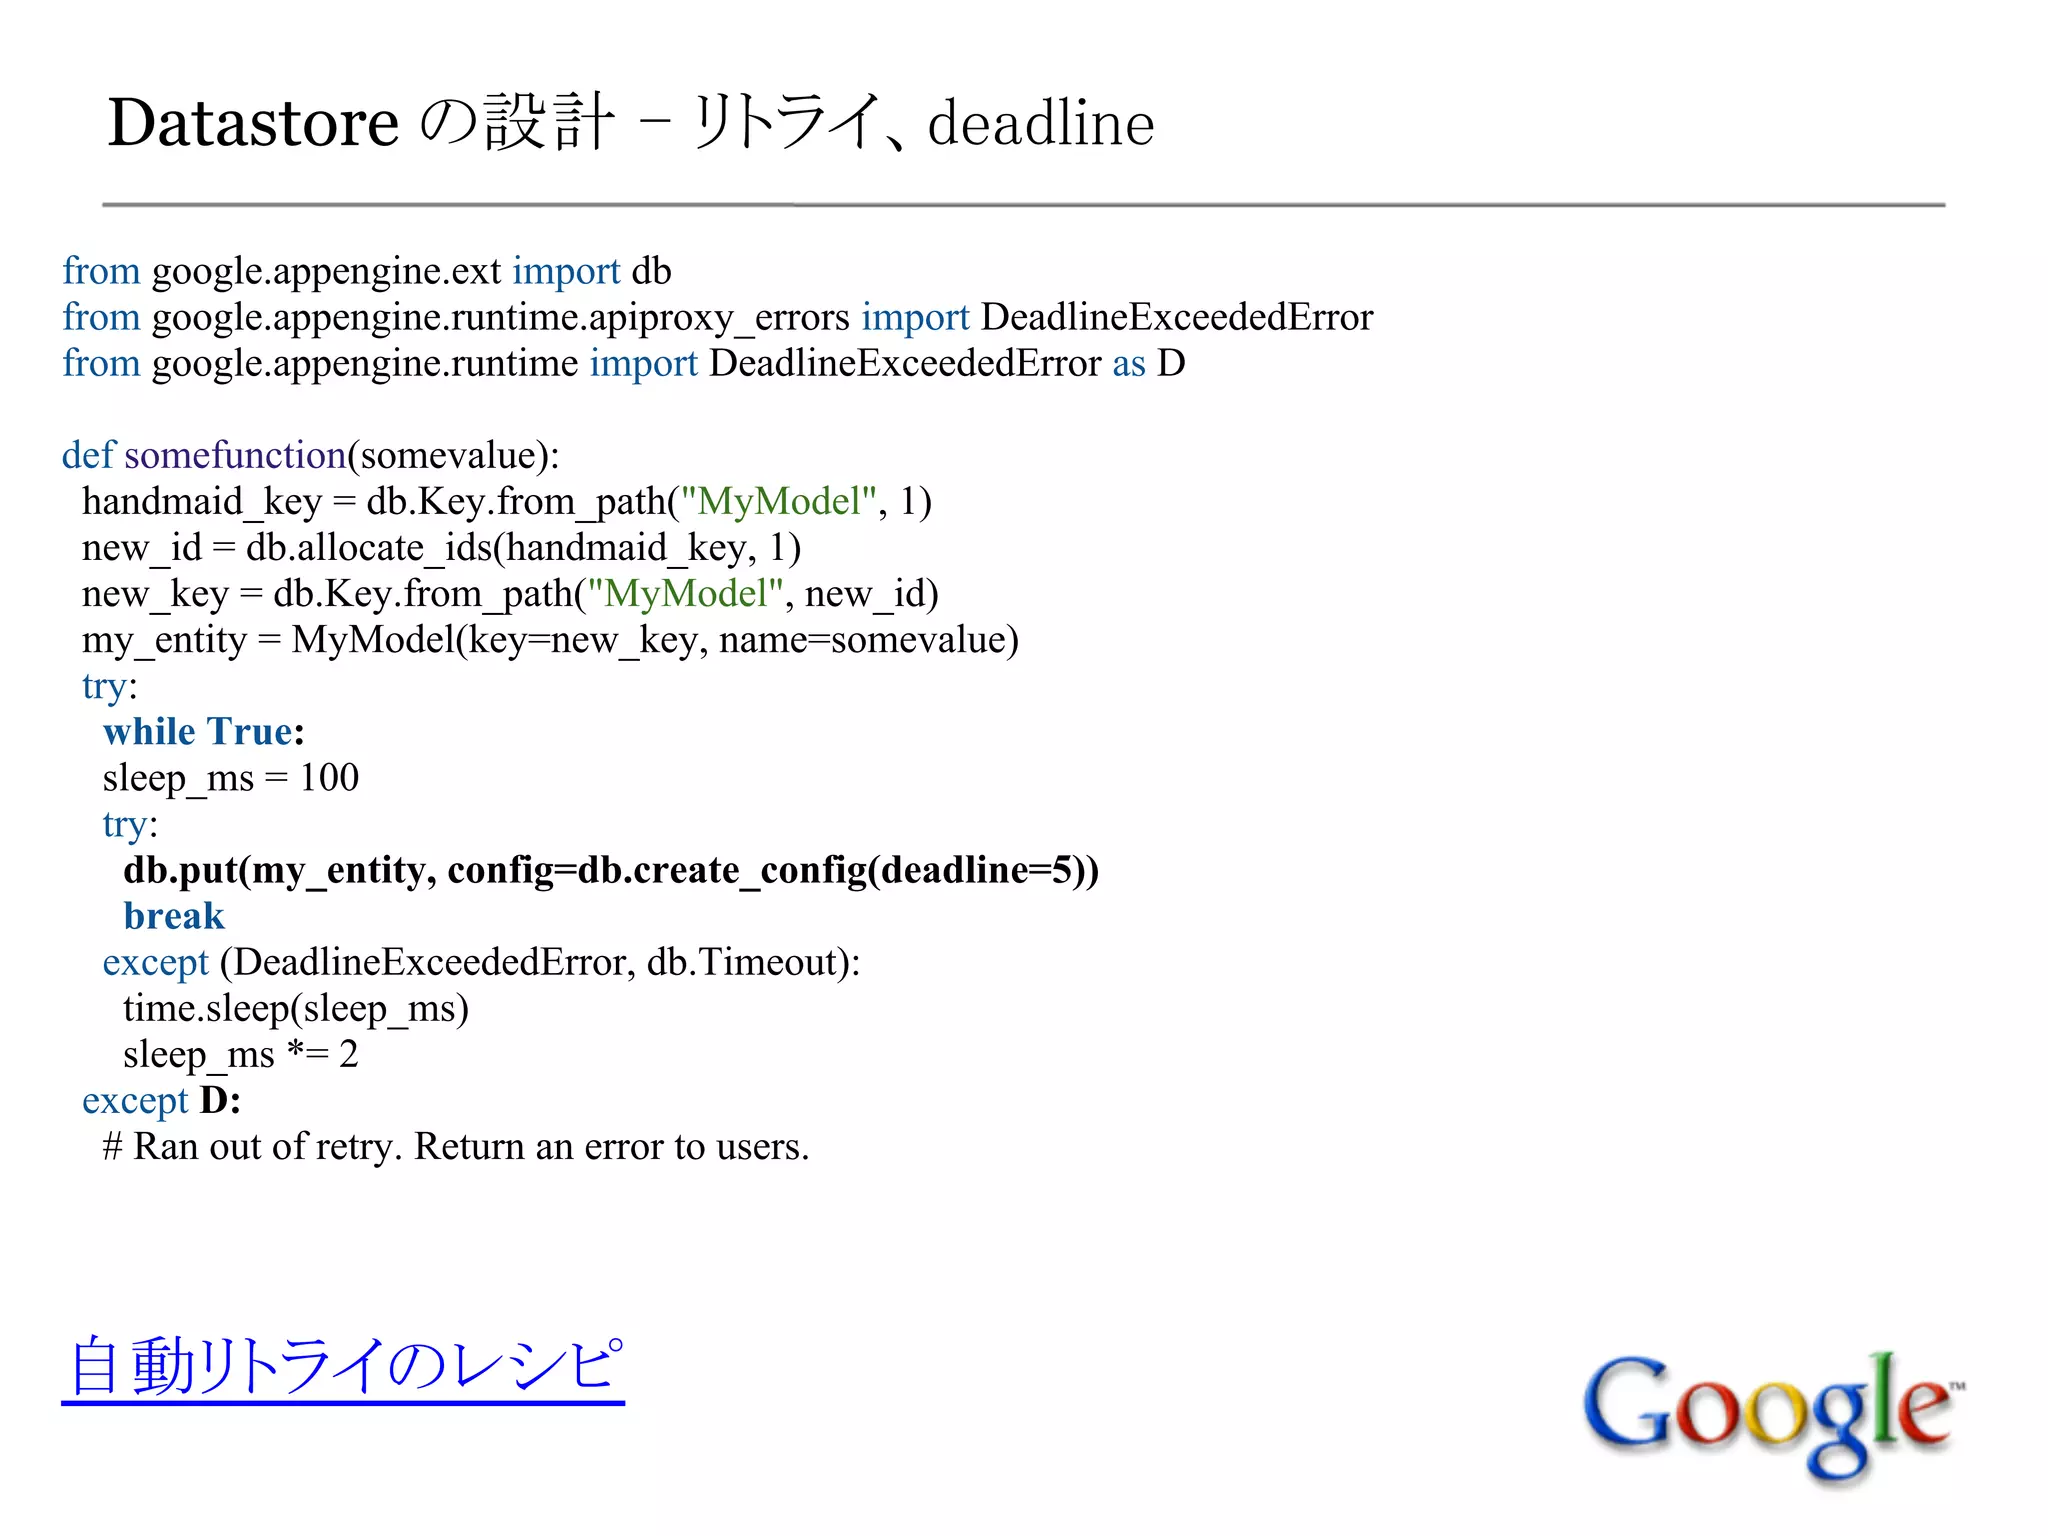This screenshot has height=1536, width=2048.
Task: Click the 'my_entity = MyModel(...)' line
Action: click(550, 640)
